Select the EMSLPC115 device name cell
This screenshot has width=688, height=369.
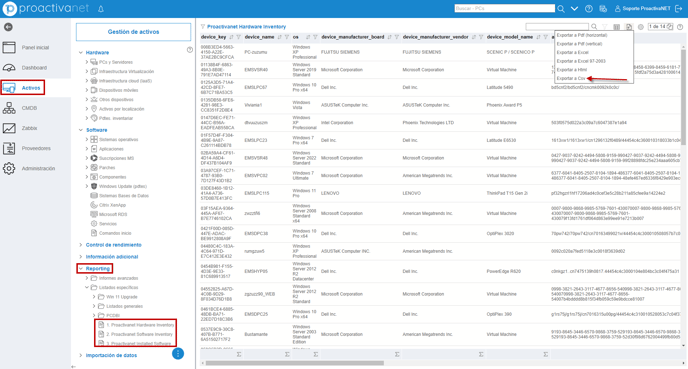[257, 193]
